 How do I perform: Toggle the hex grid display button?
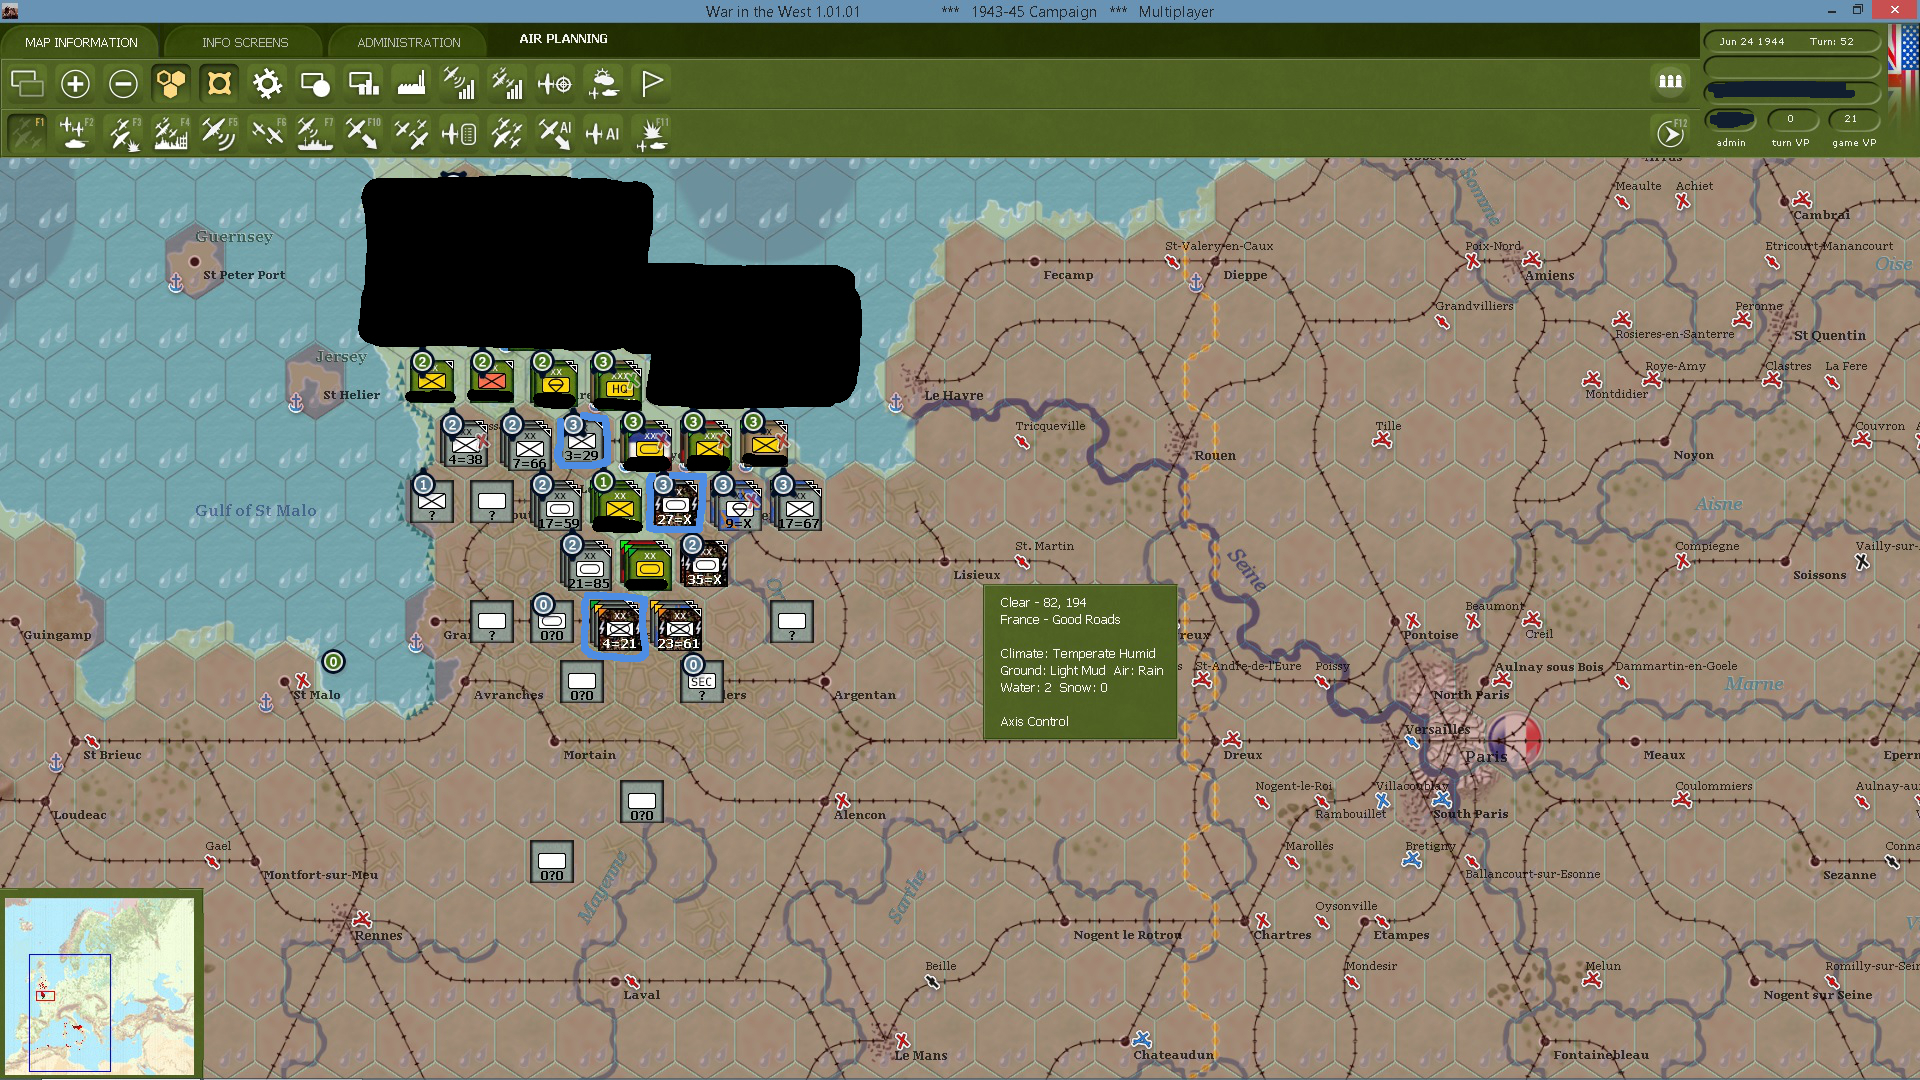pyautogui.click(x=171, y=84)
